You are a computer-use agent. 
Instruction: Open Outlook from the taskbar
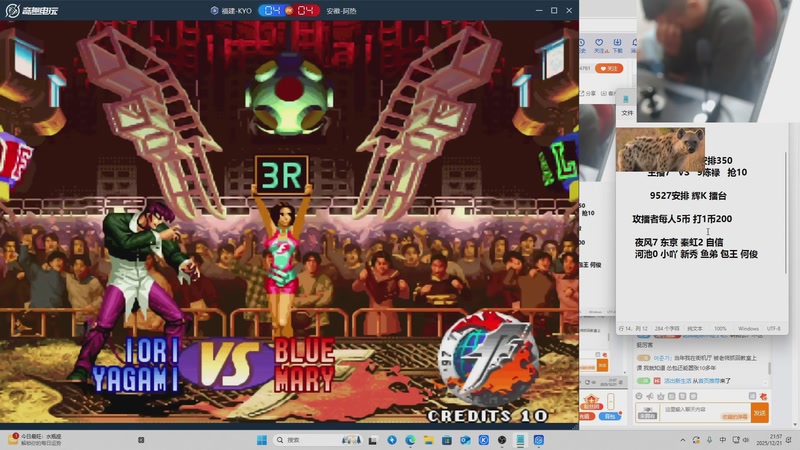coord(465,440)
